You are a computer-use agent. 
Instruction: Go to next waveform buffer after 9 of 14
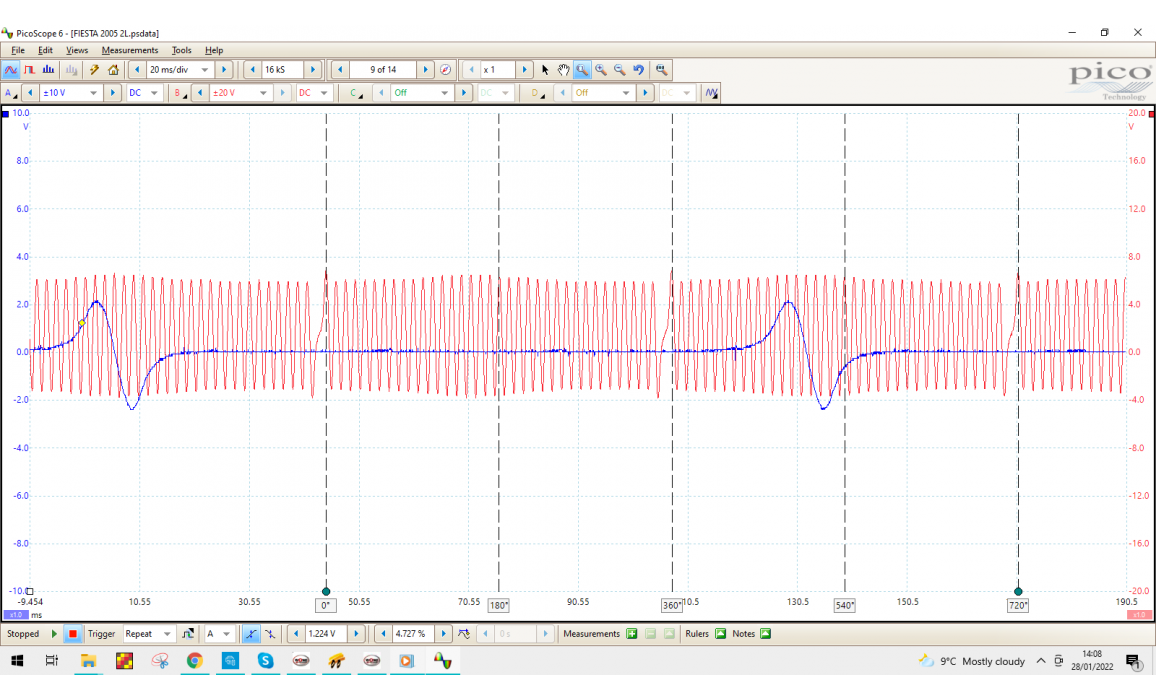click(425, 70)
